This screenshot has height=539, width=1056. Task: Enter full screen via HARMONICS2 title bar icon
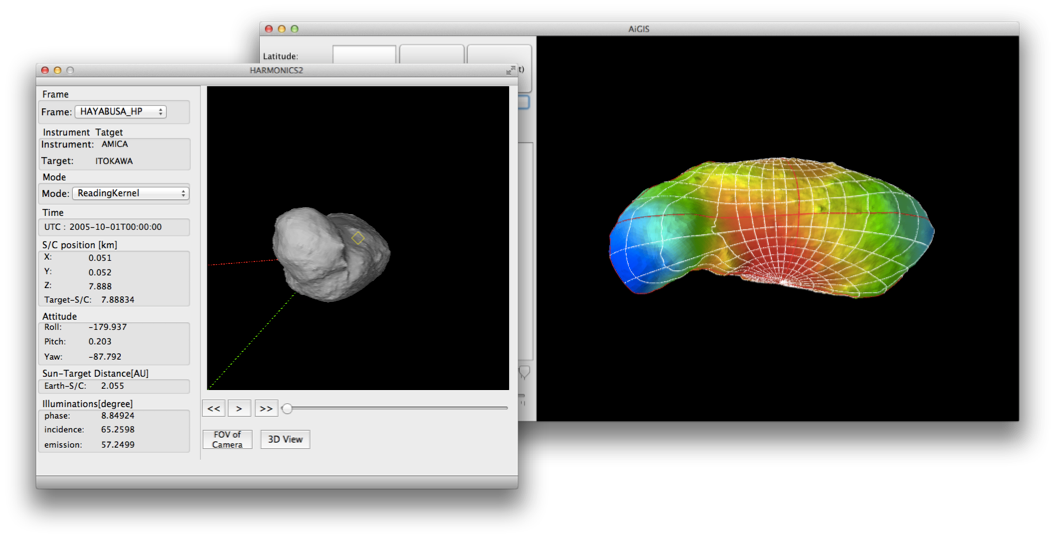(x=511, y=70)
